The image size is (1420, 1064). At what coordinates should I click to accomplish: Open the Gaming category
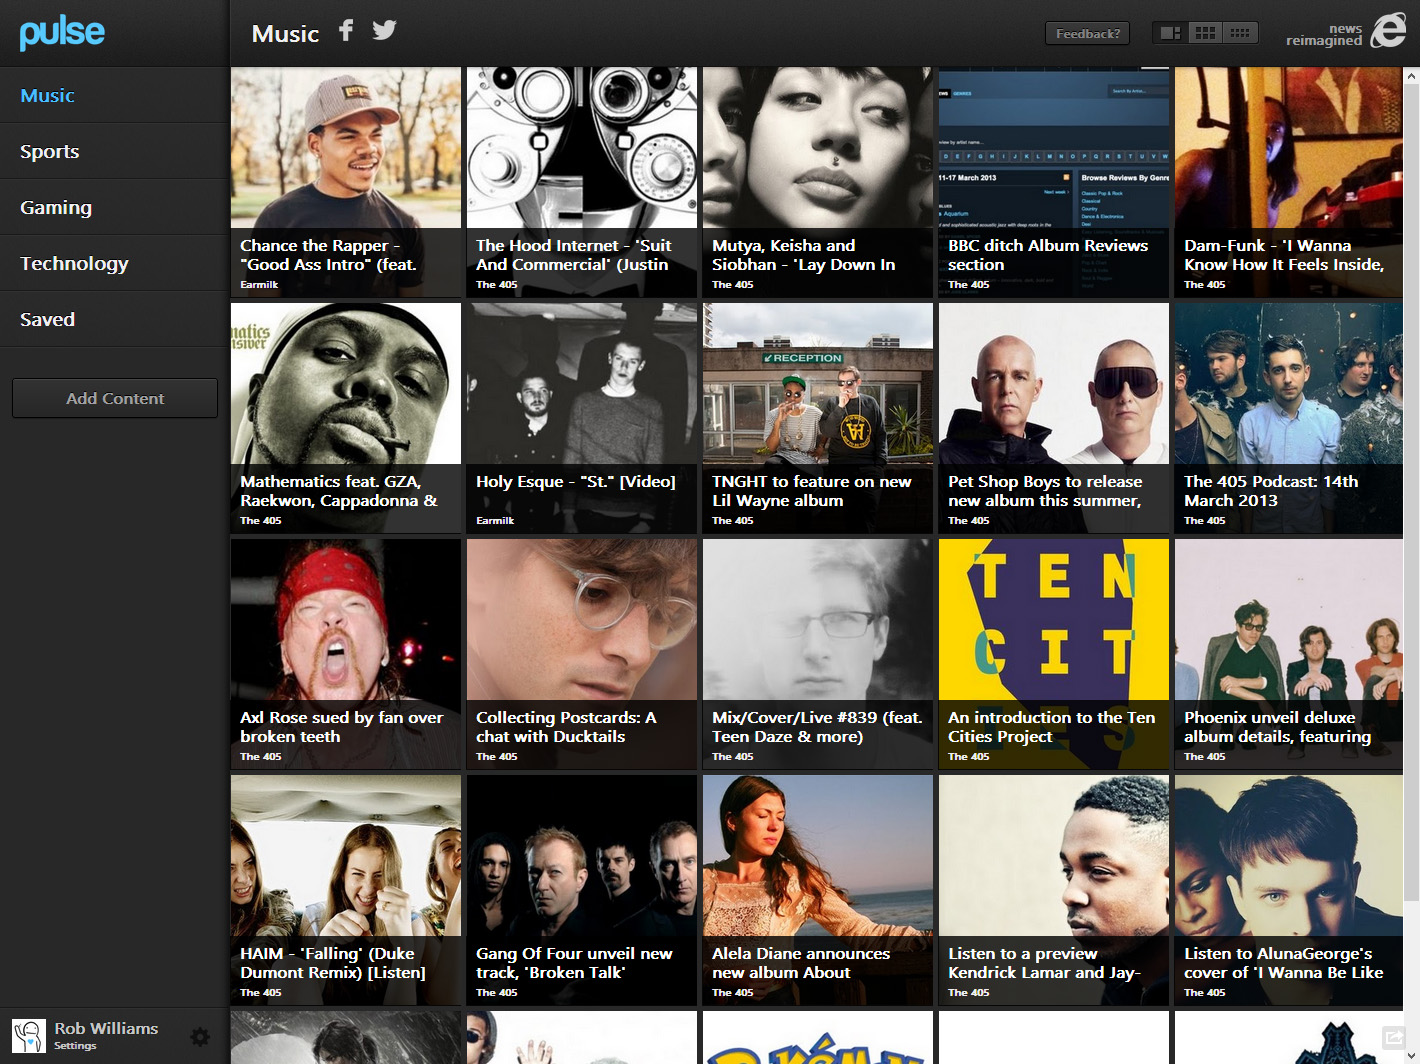114,207
